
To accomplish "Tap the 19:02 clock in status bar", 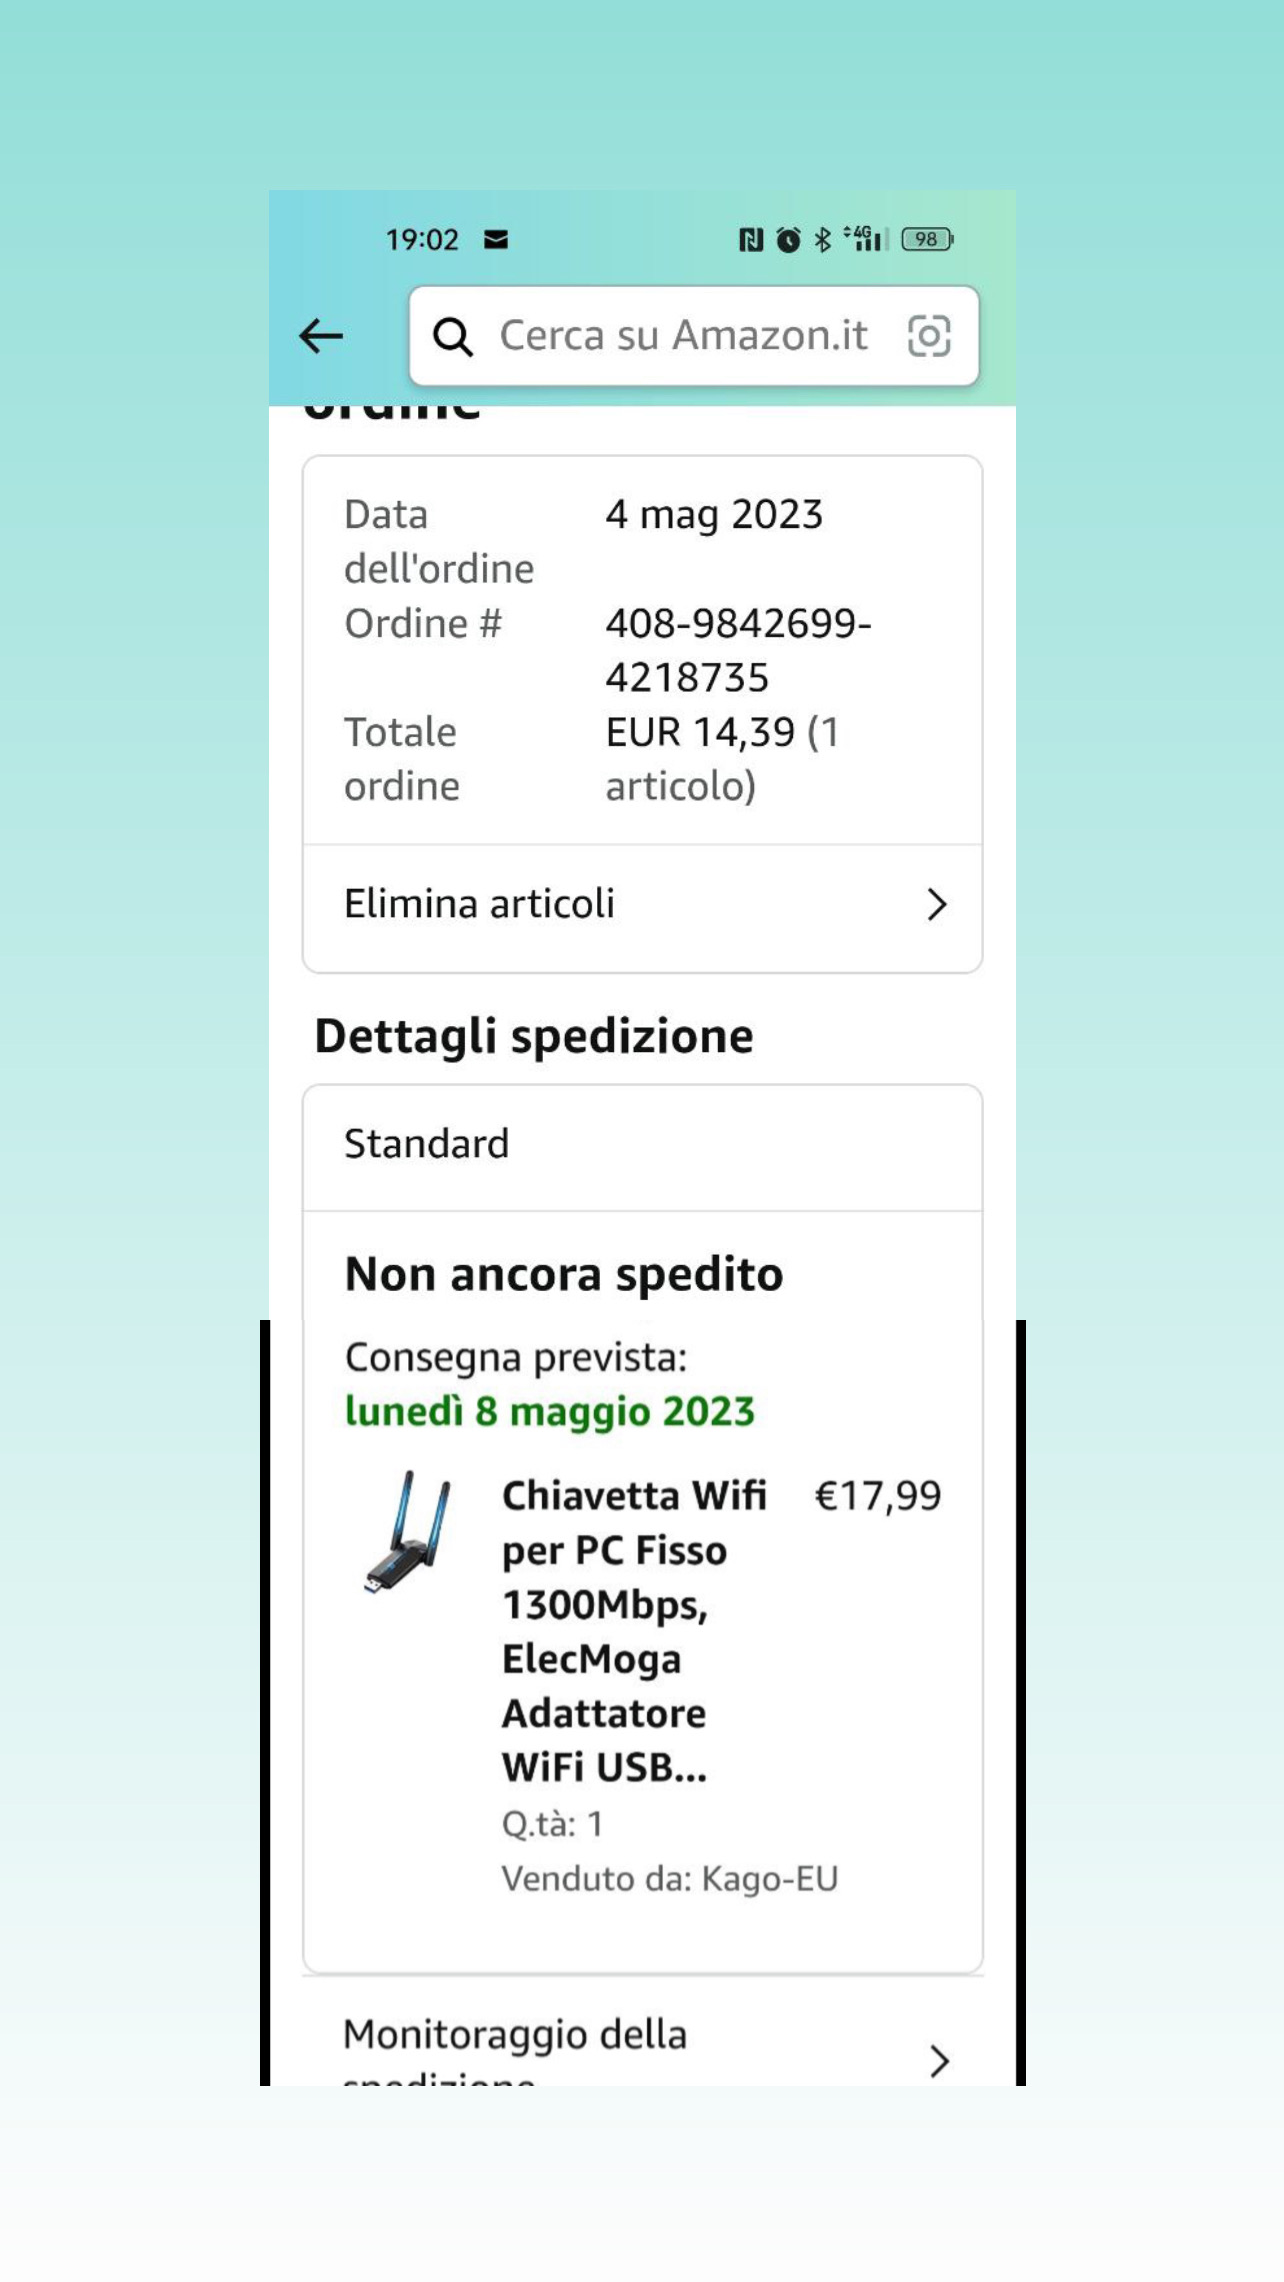I will tap(422, 240).
